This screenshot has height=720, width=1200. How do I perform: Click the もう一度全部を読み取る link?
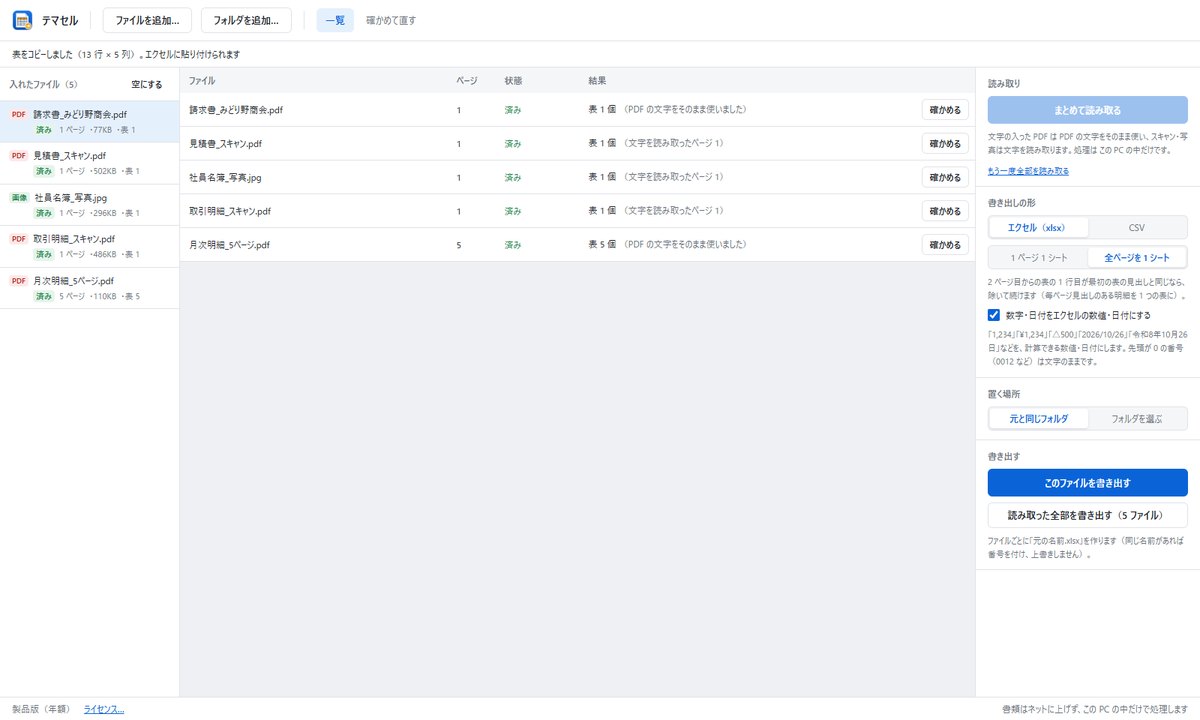[1028, 171]
